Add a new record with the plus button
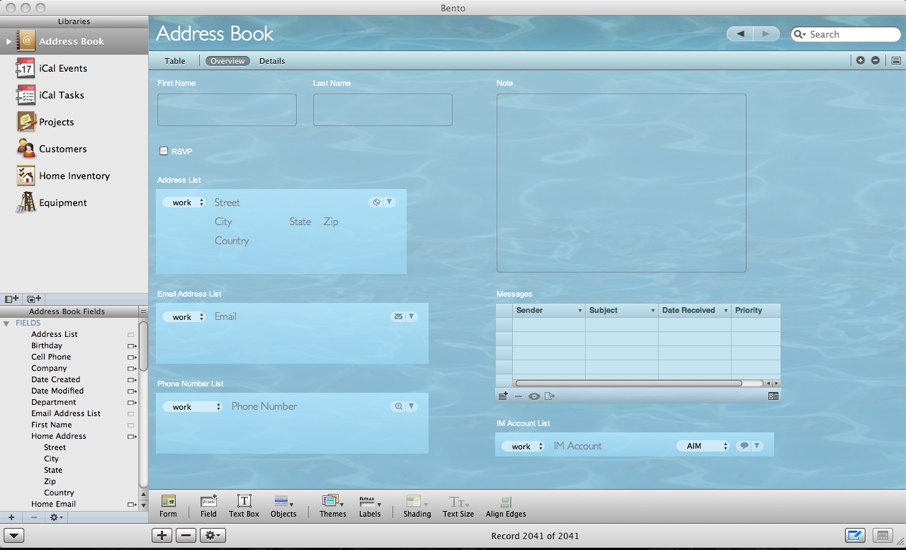Screen dimensions: 906x550 (162, 536)
